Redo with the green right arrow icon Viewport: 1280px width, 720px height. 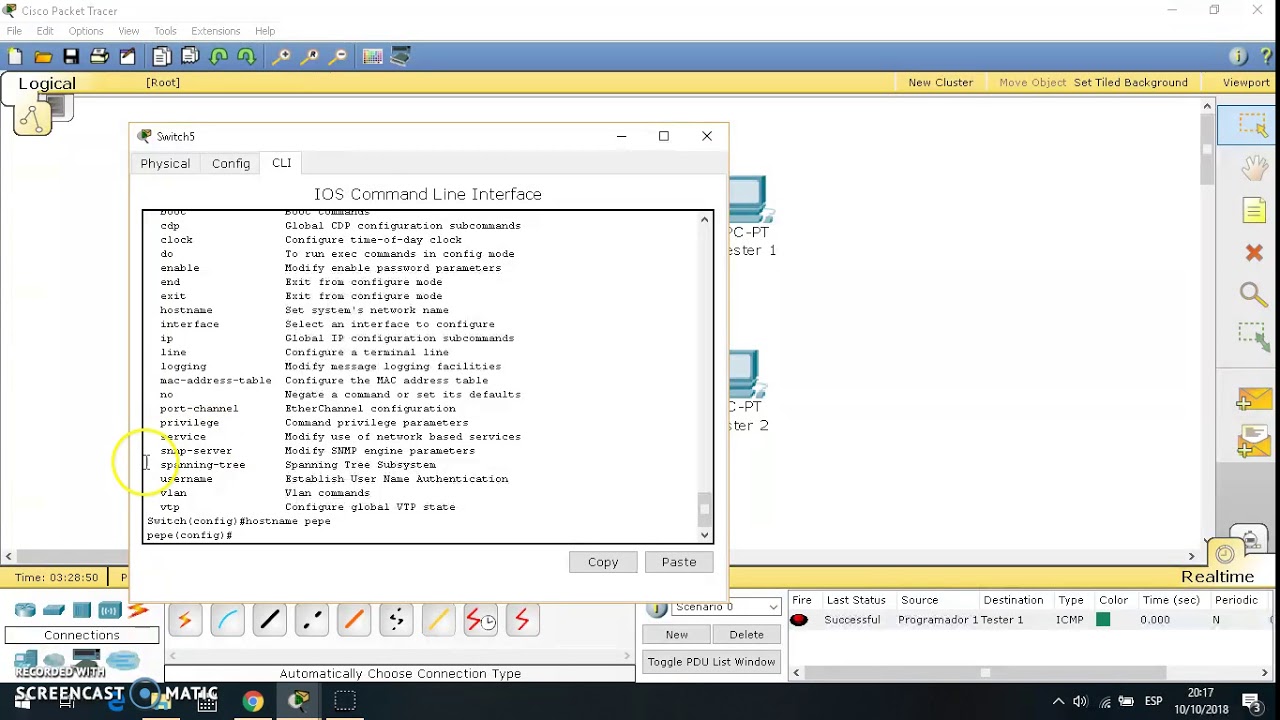tap(246, 57)
